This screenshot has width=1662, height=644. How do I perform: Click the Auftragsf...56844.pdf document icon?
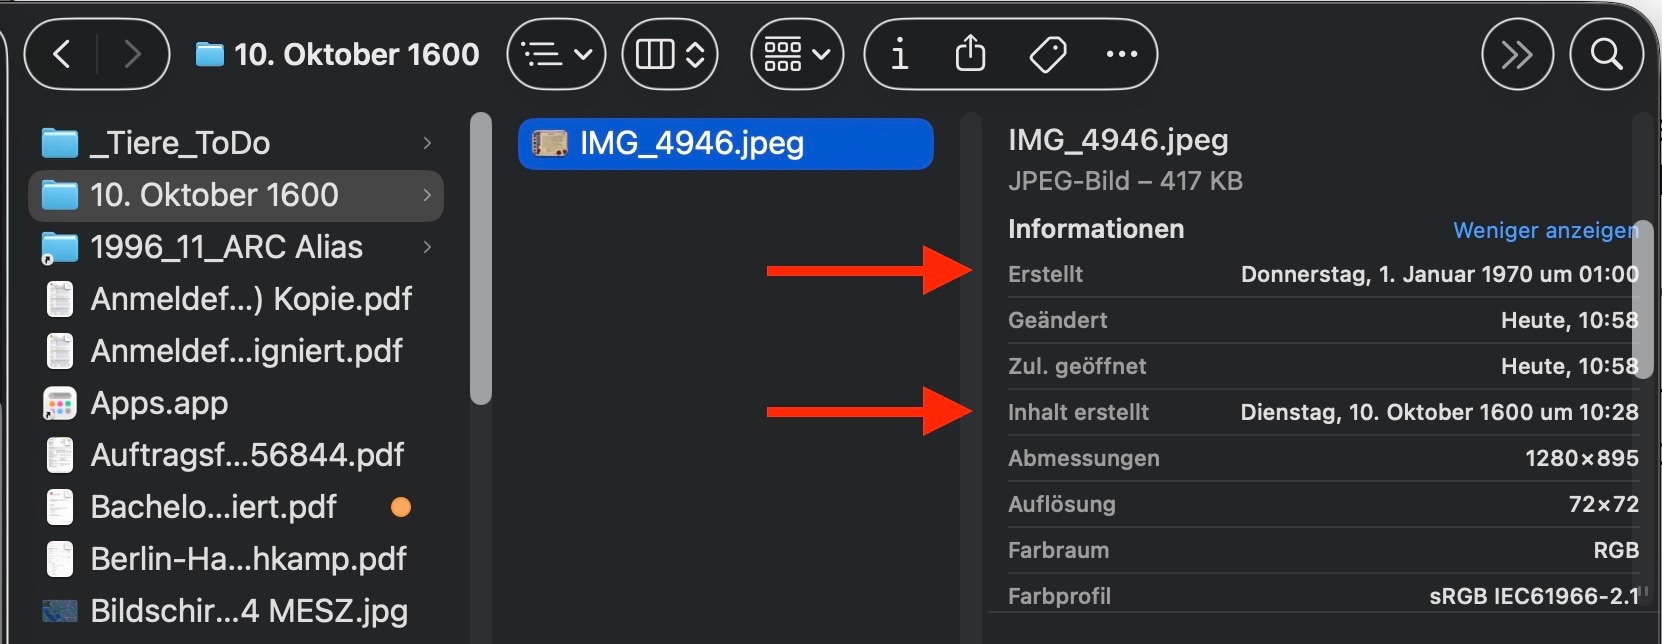tap(60, 455)
